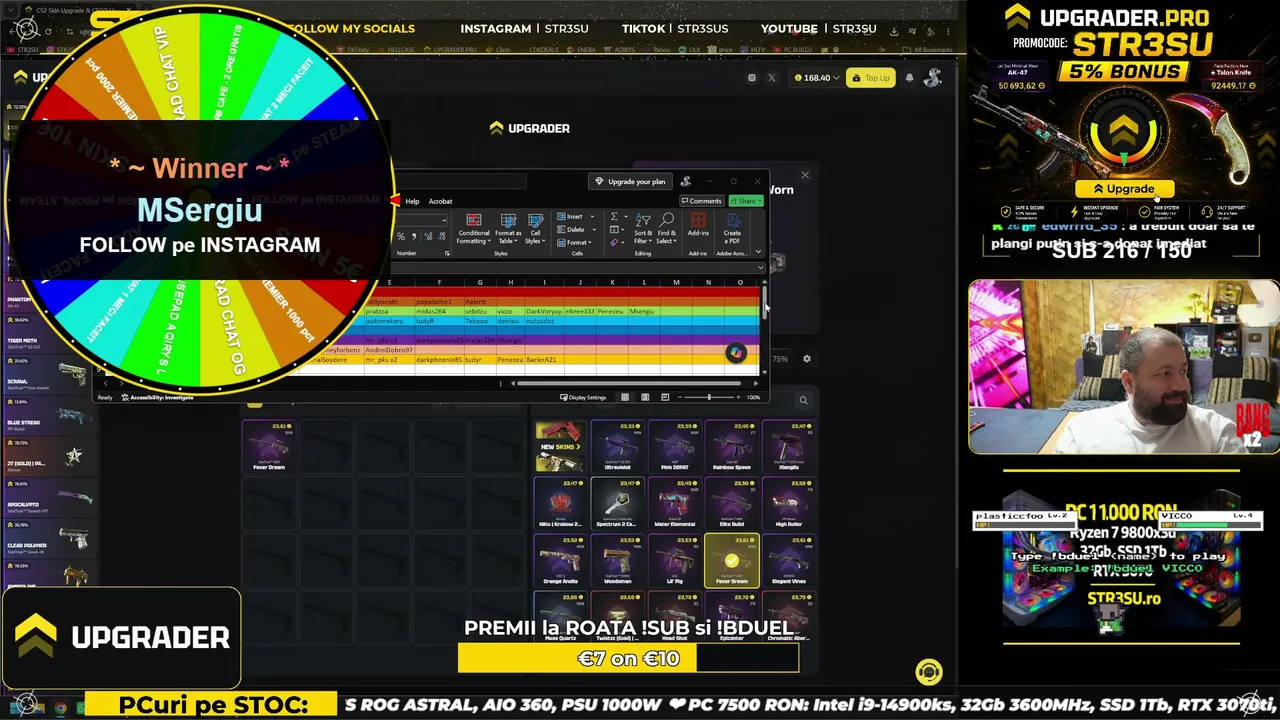Open Find & Select in Excel
Image resolution: width=1280 pixels, height=720 pixels.
pos(667,229)
